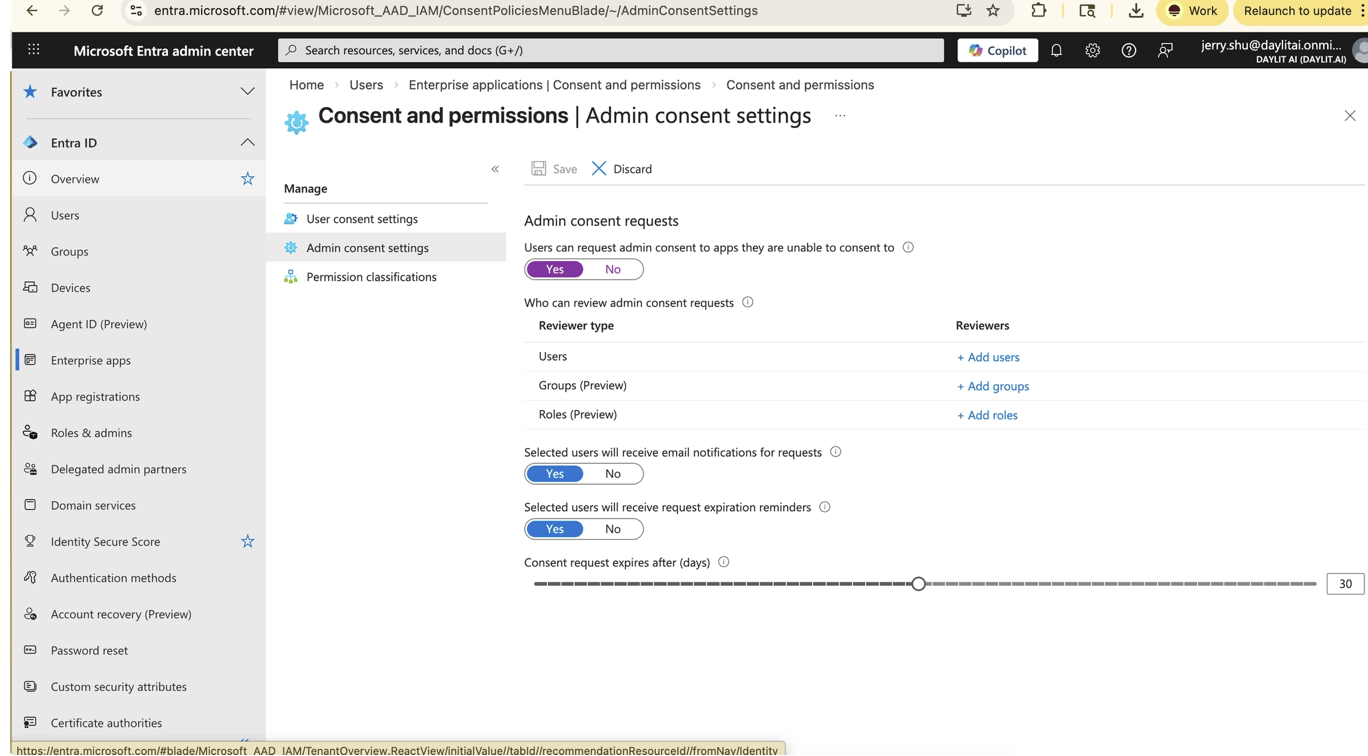Image resolution: width=1368 pixels, height=756 pixels.
Task: Click info icon beside email notifications setting
Action: 835,452
